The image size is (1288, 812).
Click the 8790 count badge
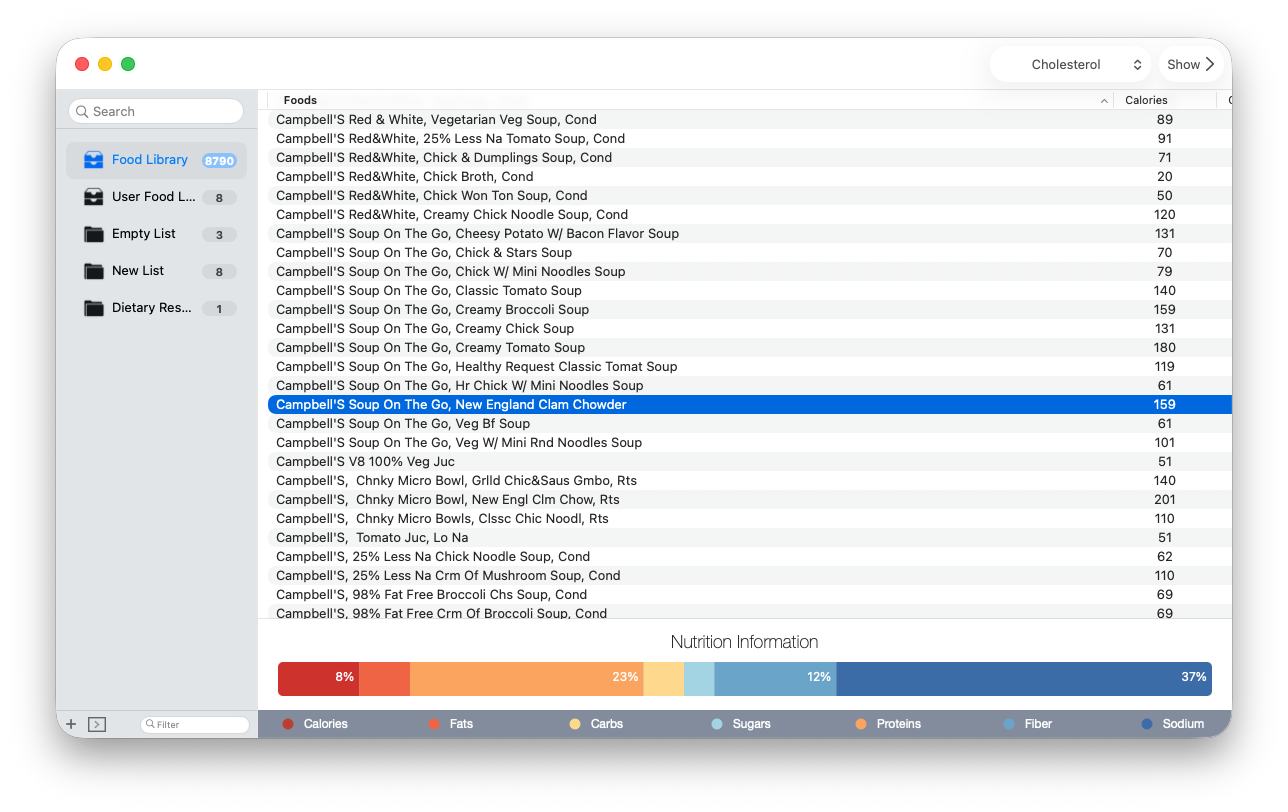(219, 160)
